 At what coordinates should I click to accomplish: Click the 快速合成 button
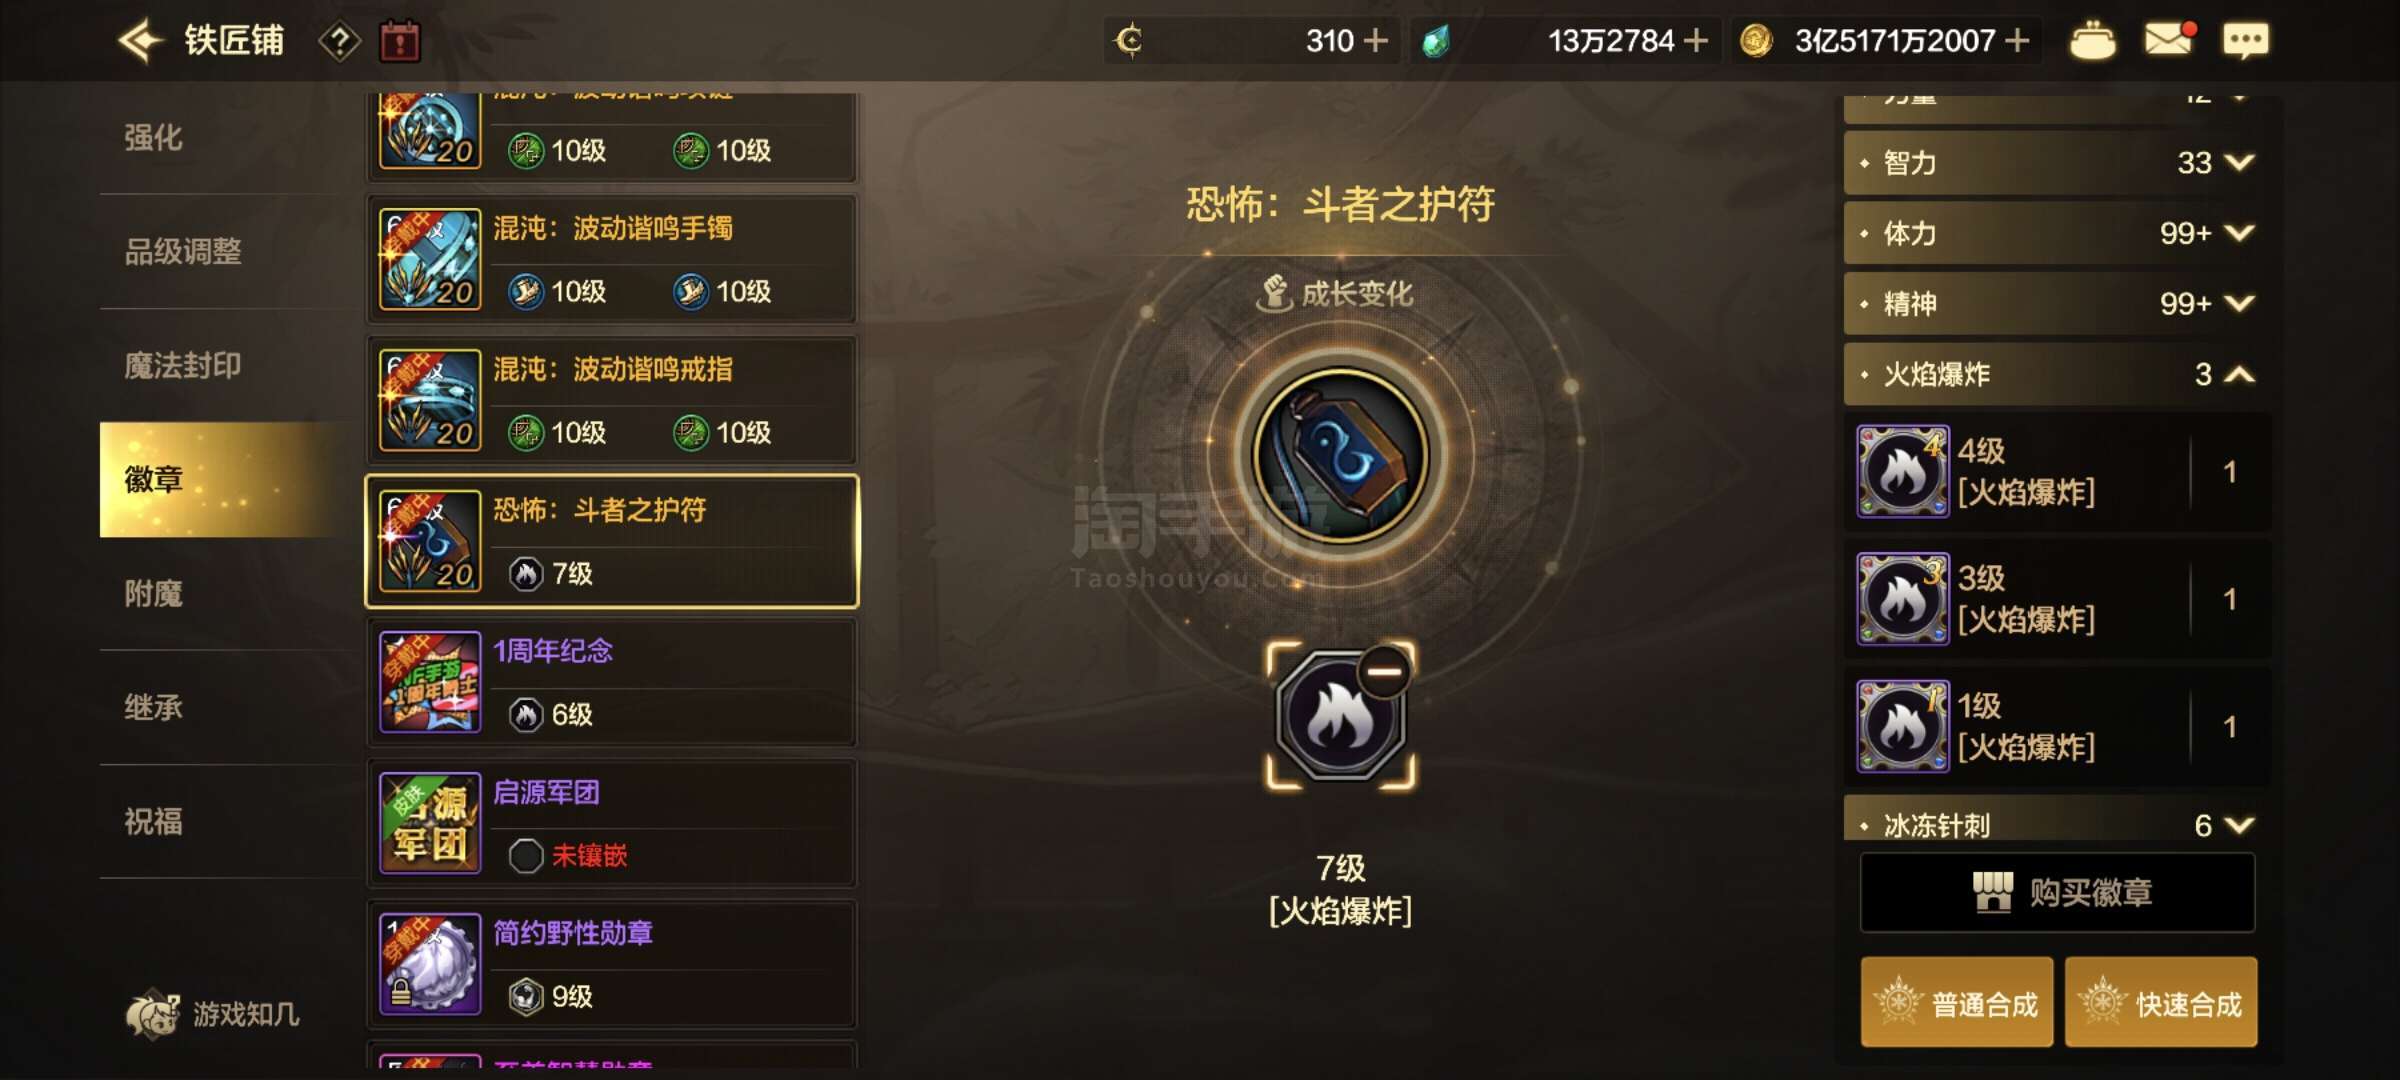click(x=2161, y=1003)
